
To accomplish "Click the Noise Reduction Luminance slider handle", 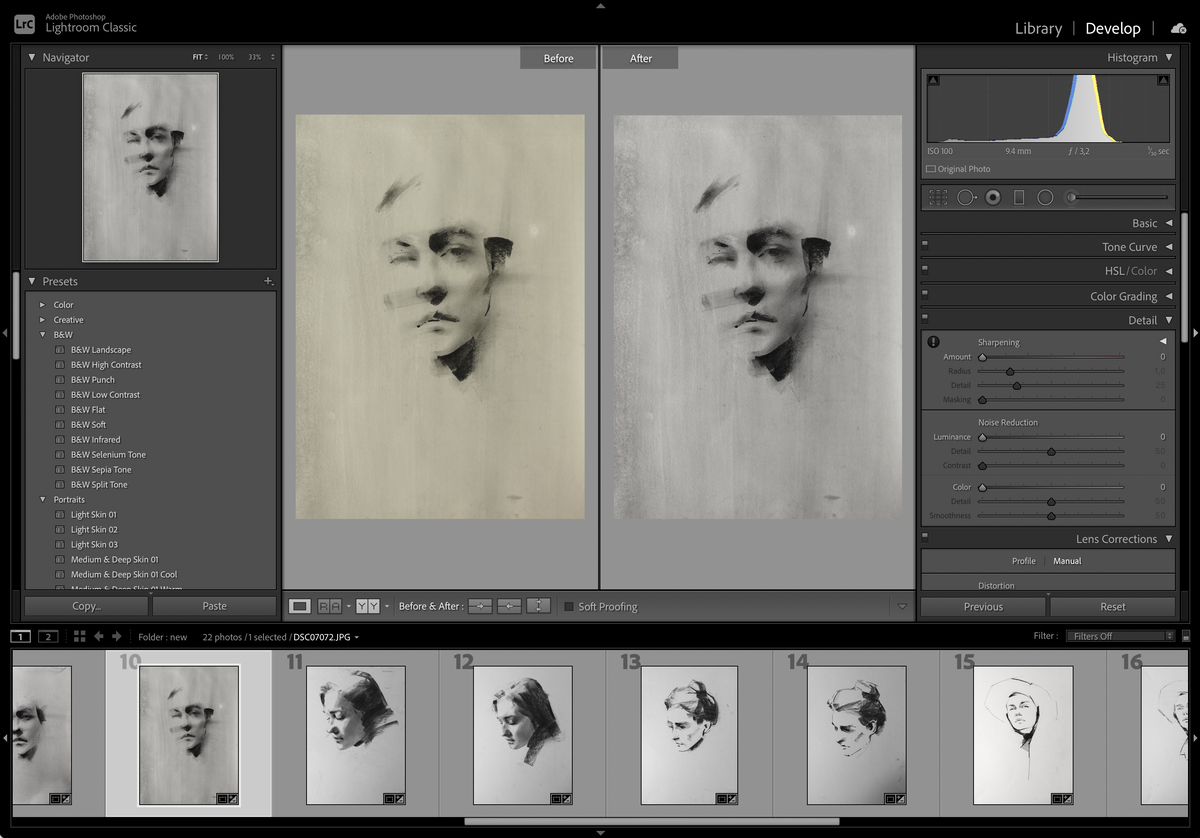I will click(982, 437).
